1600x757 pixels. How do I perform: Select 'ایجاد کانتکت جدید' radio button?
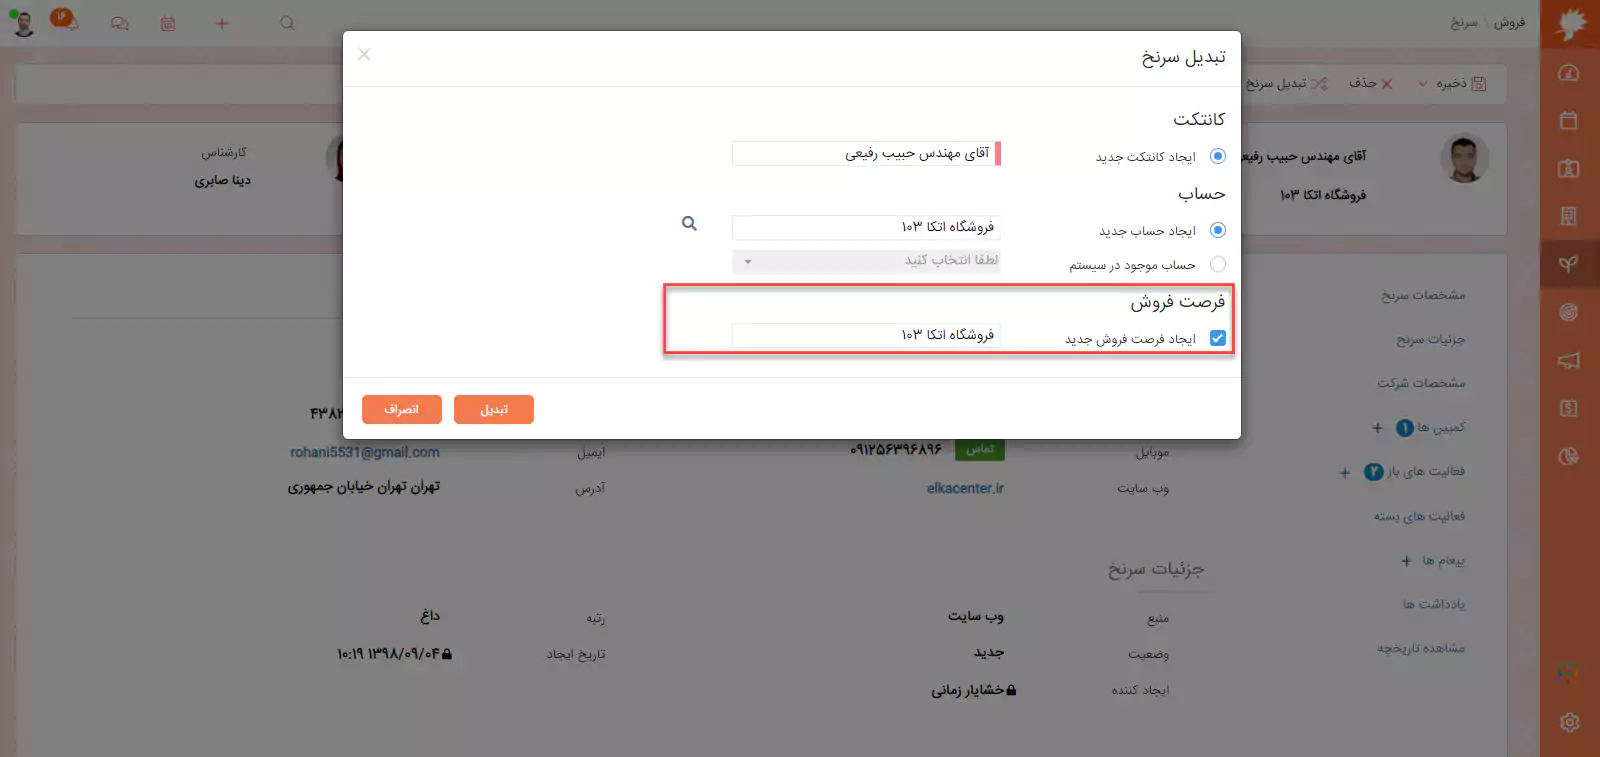coord(1217,156)
